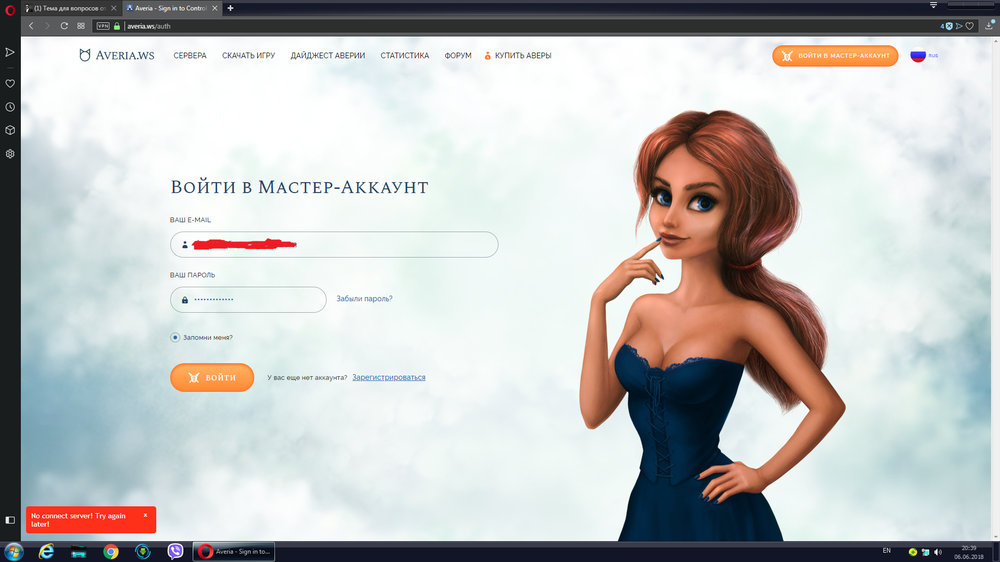Click the Speed Dial grid icon
1000x562 pixels.
coord(79,26)
